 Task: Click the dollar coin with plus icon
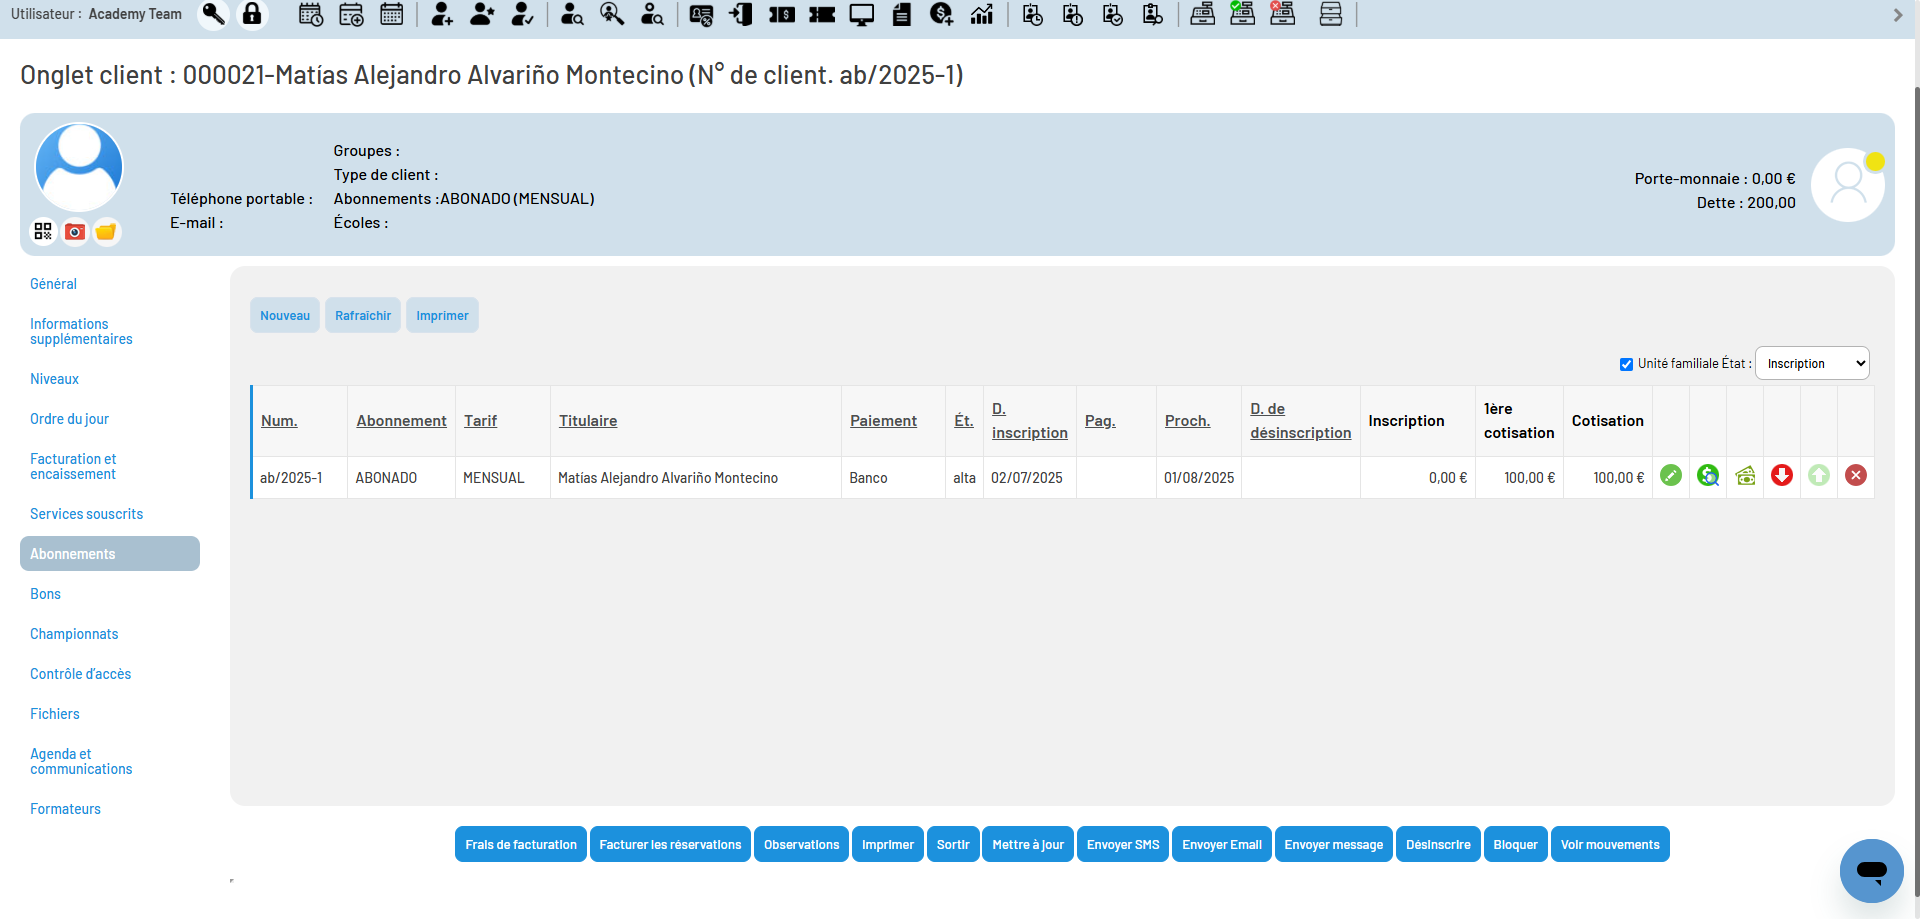point(941,14)
